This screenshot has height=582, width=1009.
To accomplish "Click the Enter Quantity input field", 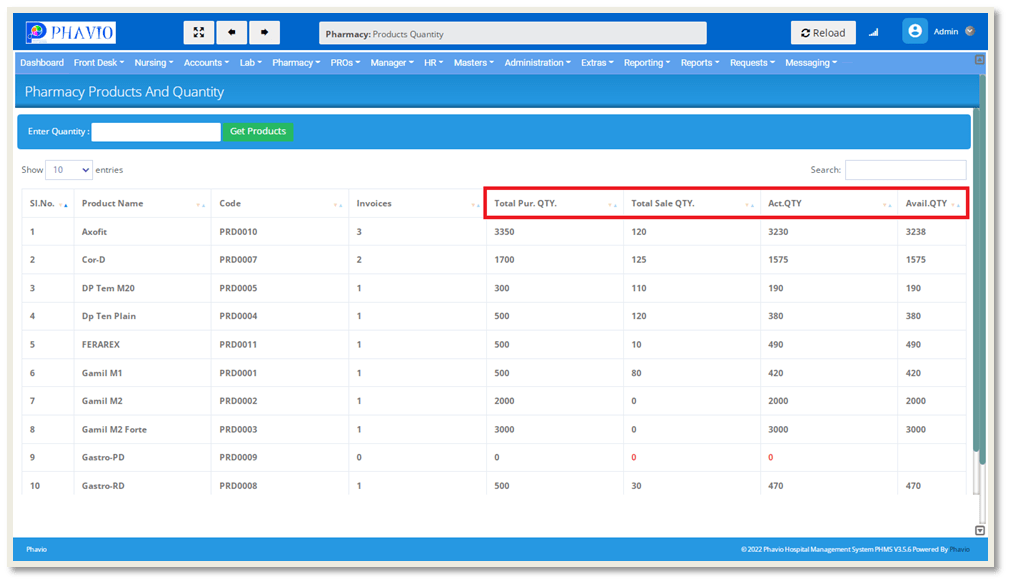I will (x=156, y=132).
